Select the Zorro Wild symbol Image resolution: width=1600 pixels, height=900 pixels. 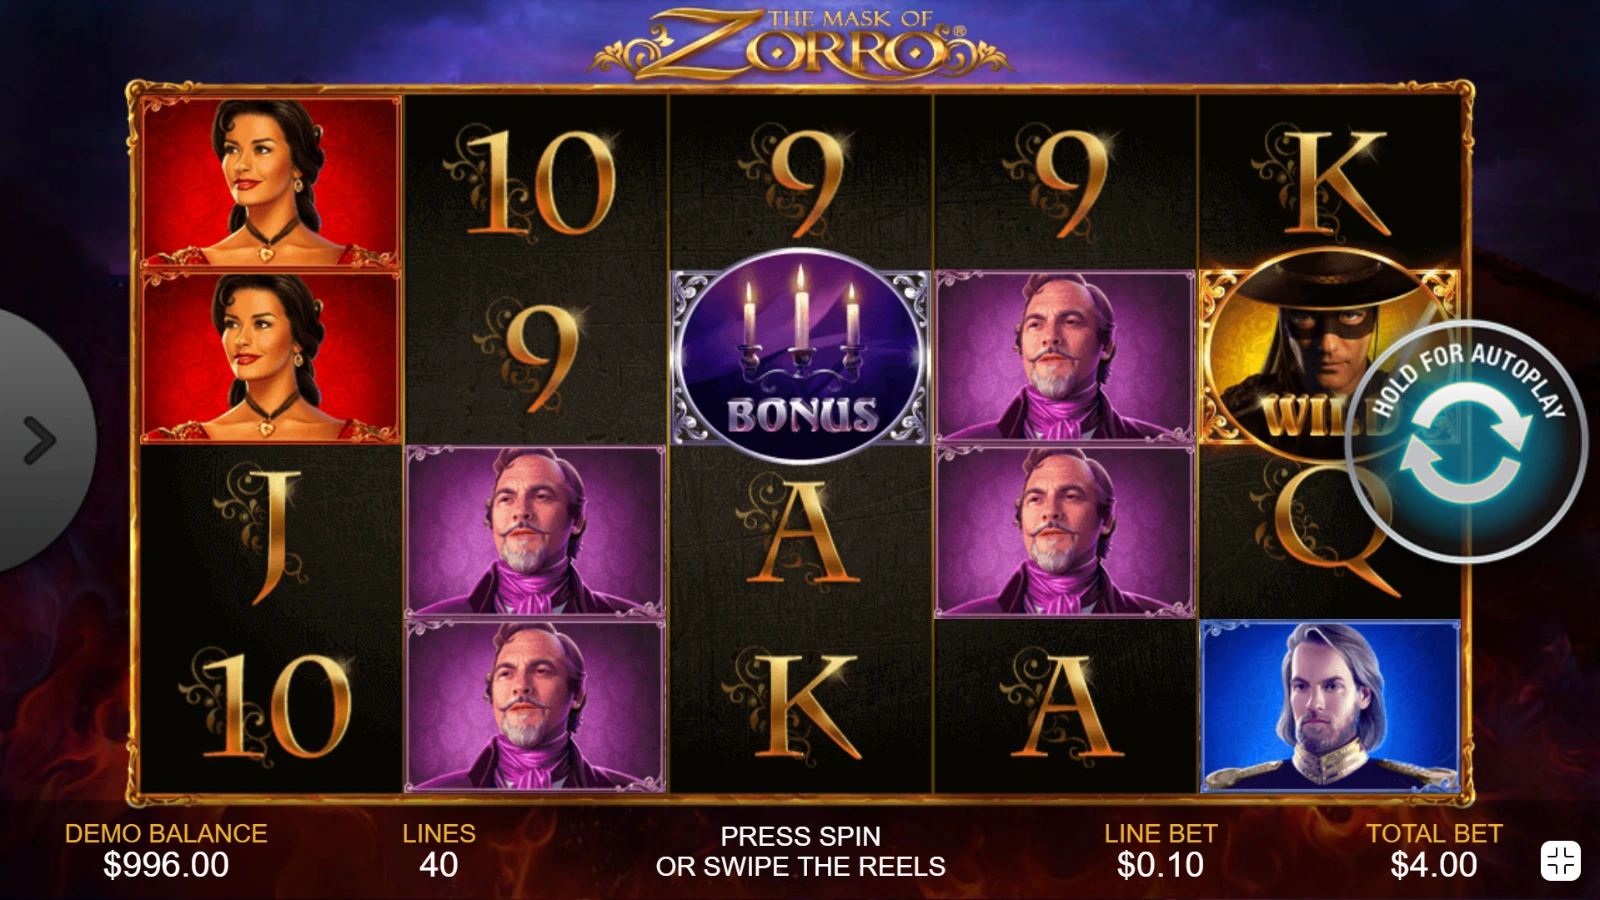1328,356
